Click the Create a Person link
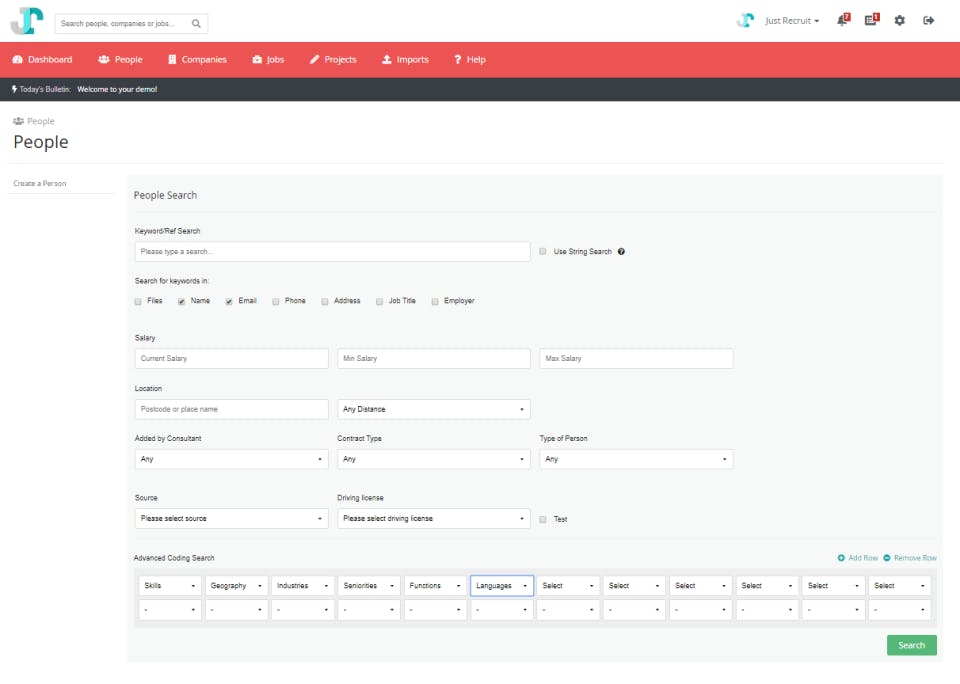This screenshot has width=960, height=684. pyautogui.click(x=40, y=184)
